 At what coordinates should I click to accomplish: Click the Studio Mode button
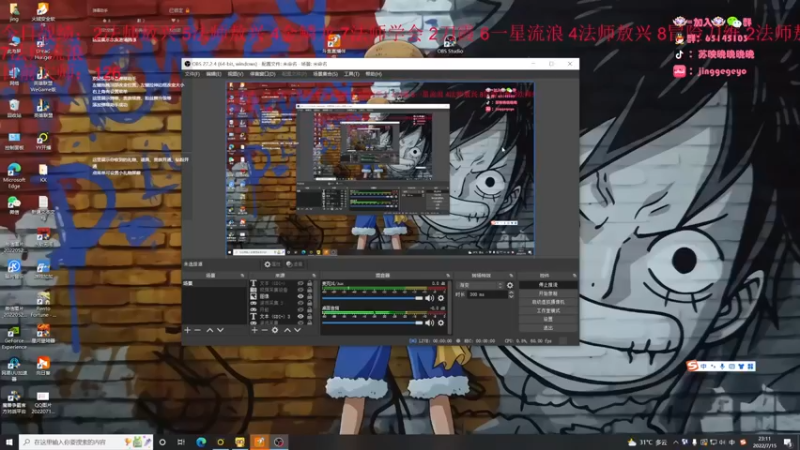548,311
